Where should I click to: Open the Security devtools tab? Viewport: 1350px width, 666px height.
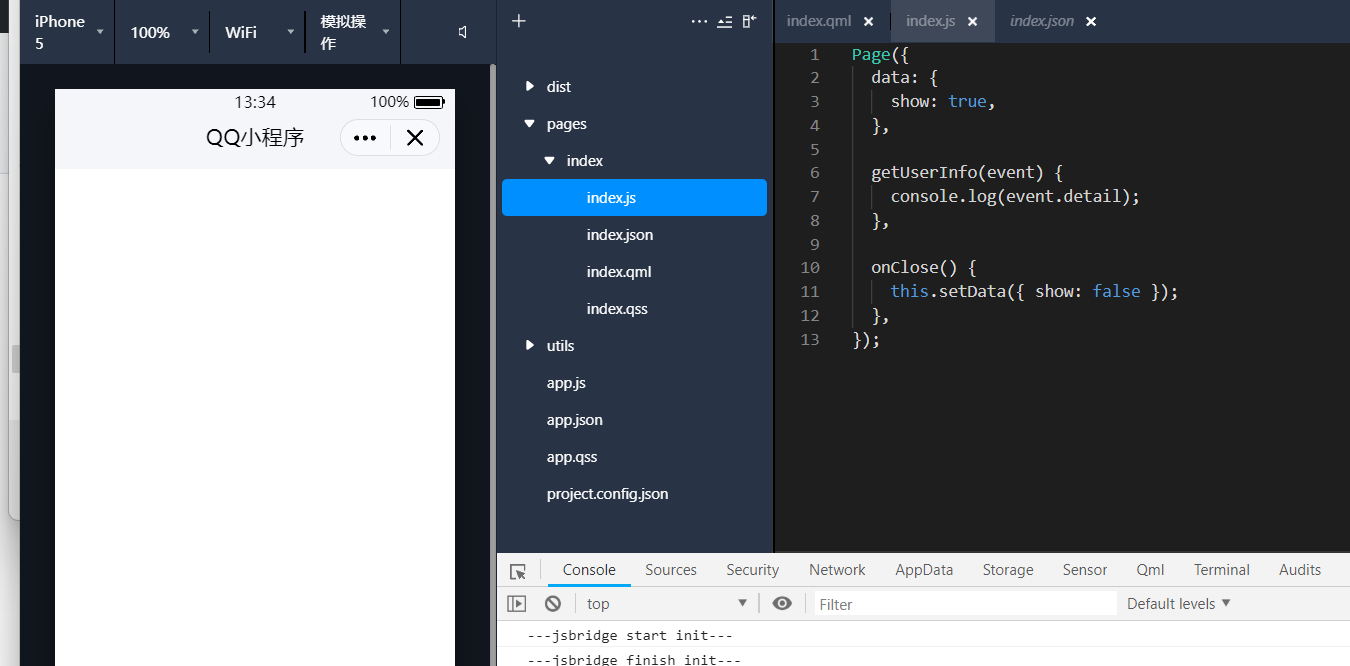click(752, 570)
